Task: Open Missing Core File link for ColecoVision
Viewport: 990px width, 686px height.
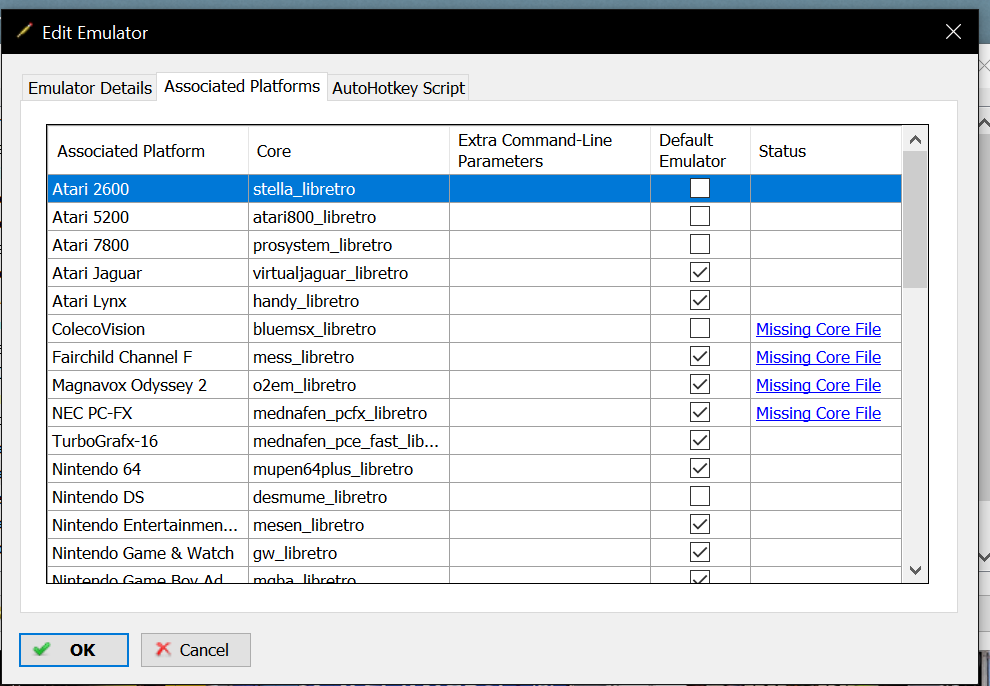Action: pyautogui.click(x=818, y=329)
